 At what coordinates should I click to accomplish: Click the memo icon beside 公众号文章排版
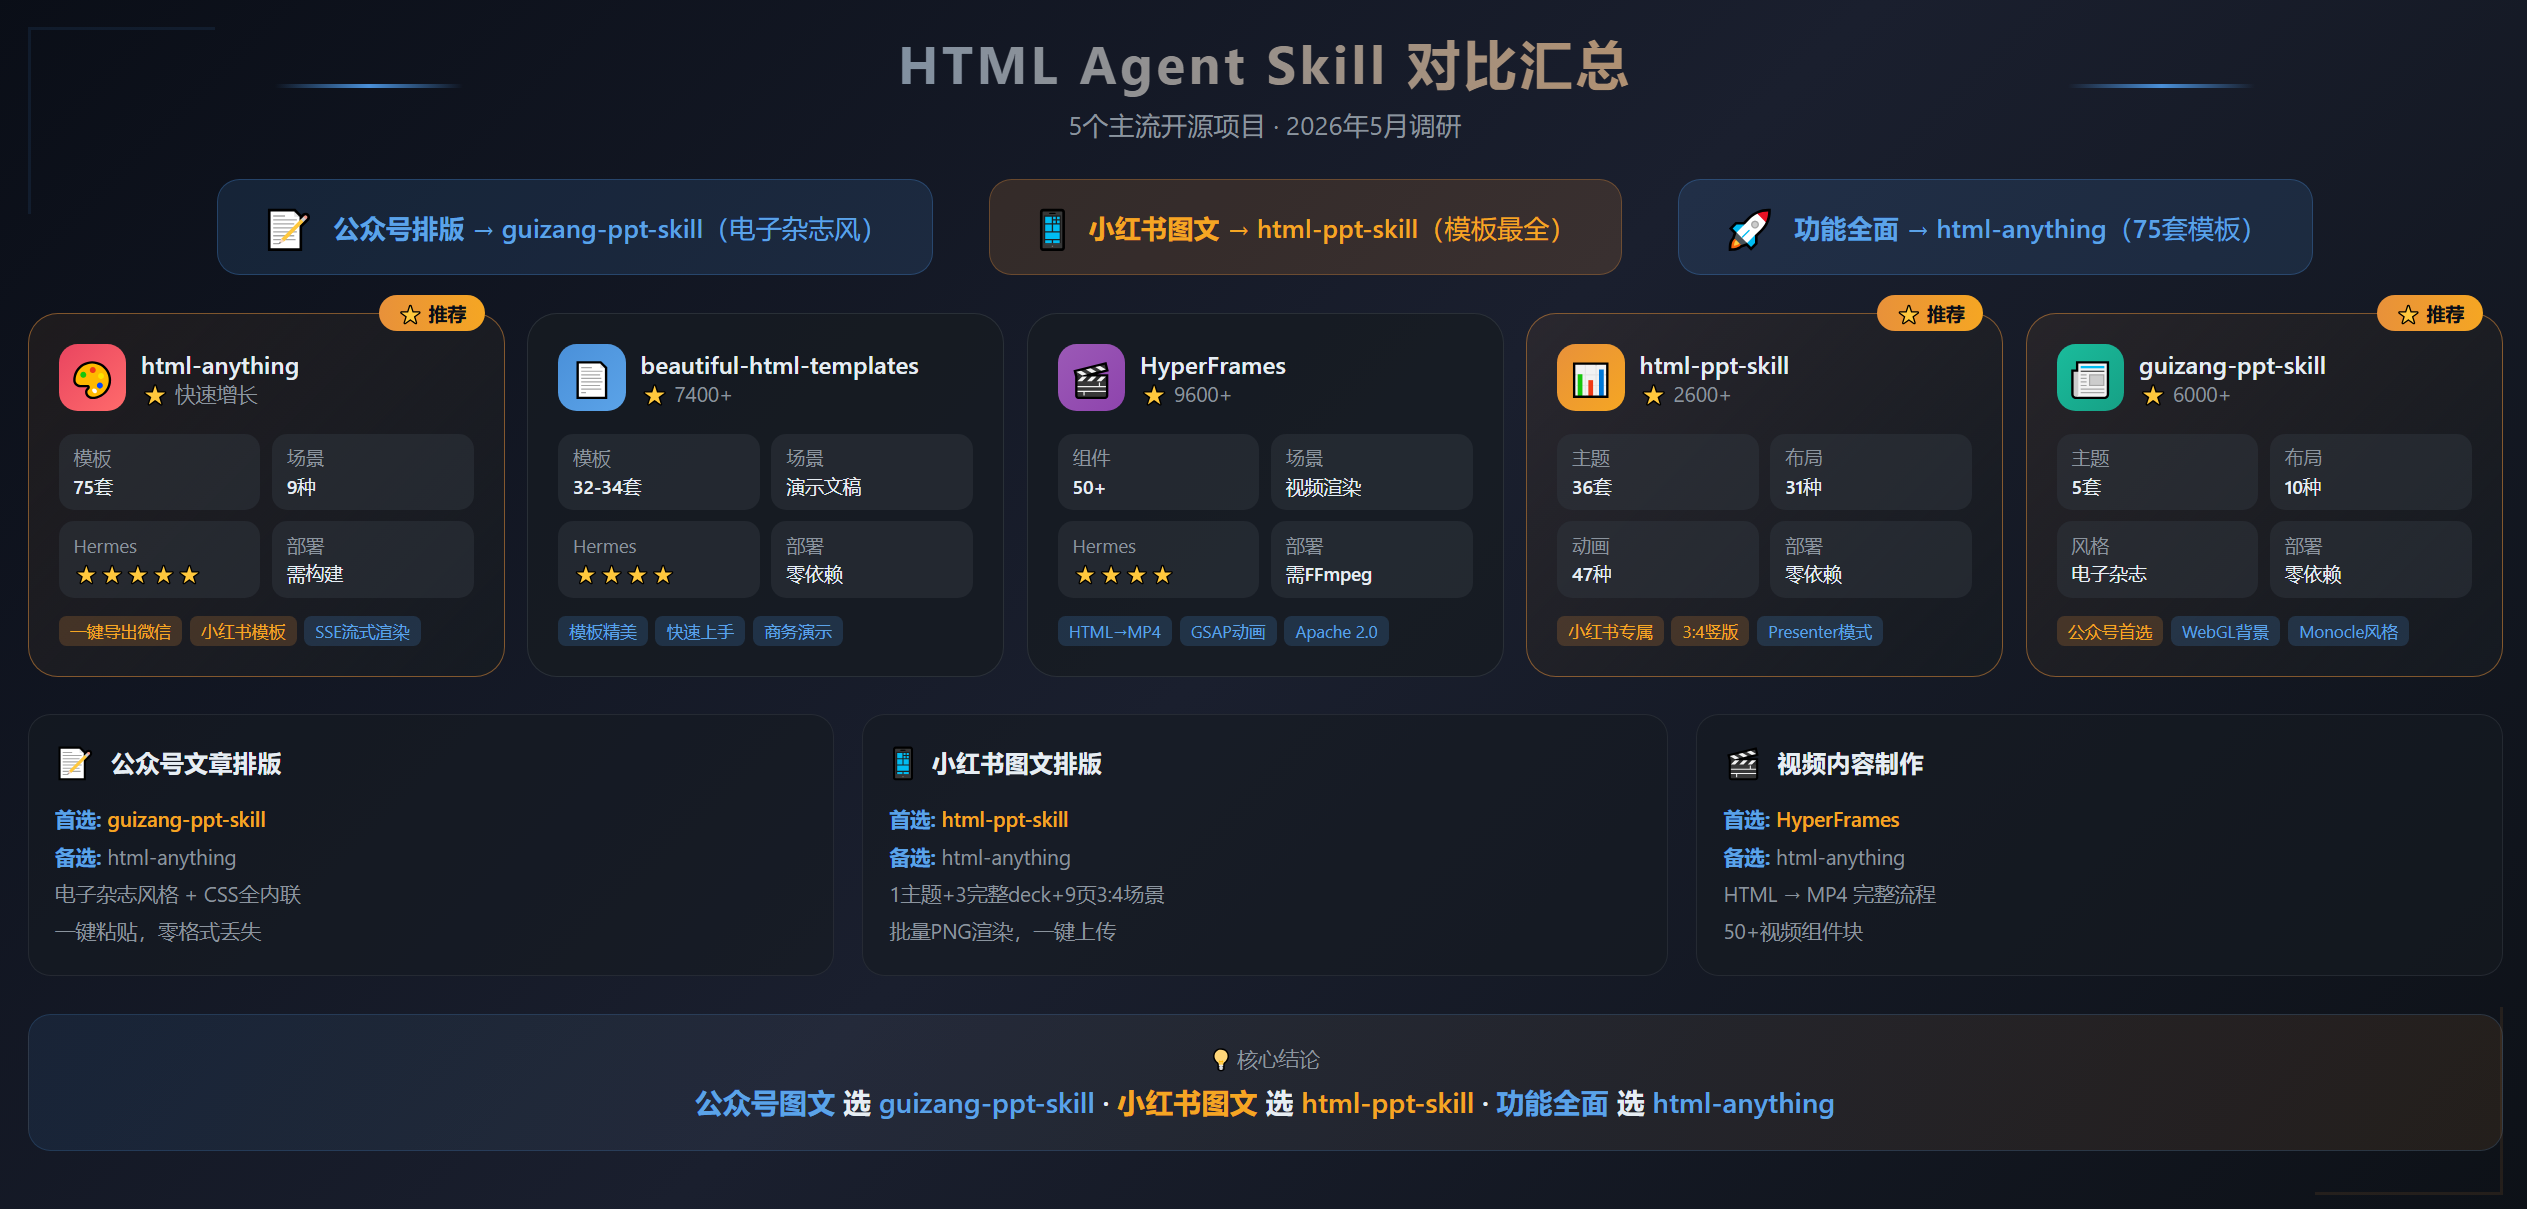click(x=75, y=764)
